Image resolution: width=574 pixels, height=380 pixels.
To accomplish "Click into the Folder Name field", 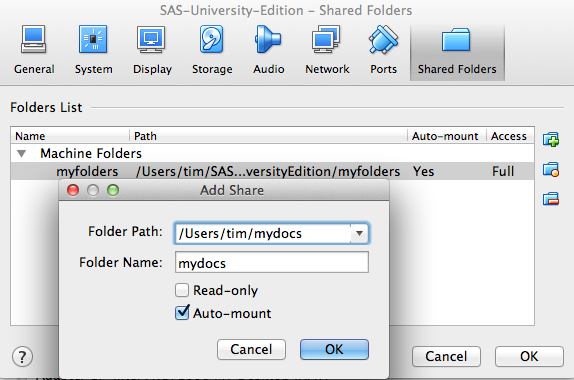I will point(272,262).
